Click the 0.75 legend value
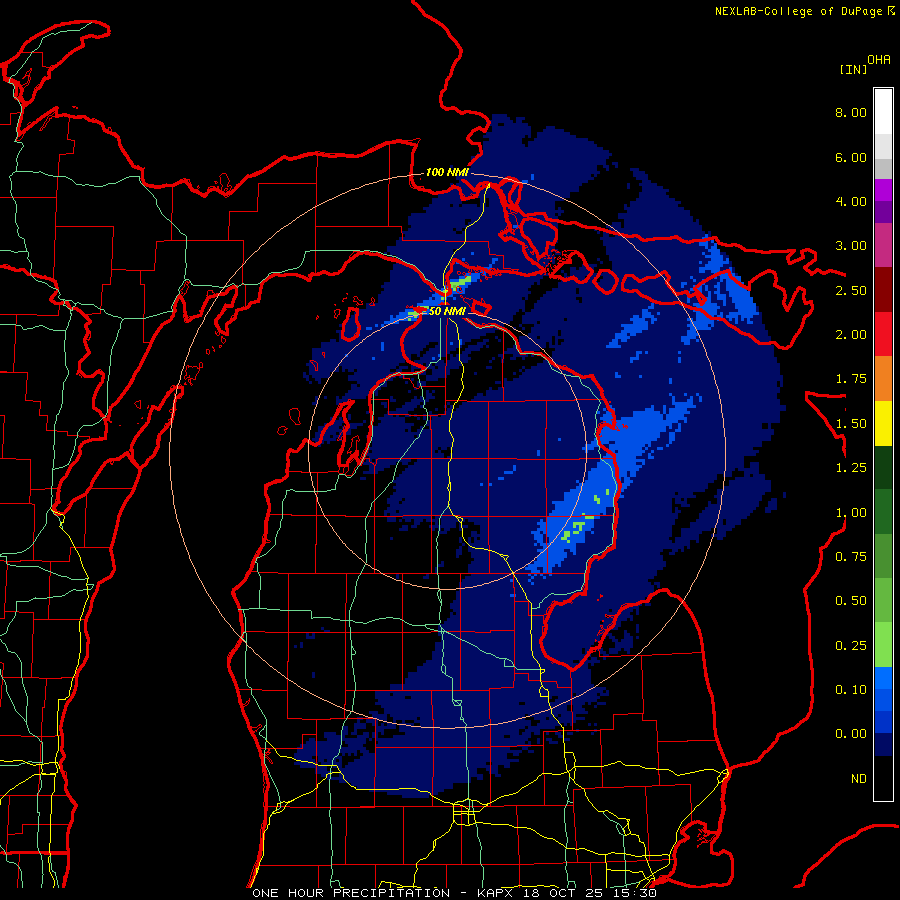 (x=851, y=557)
